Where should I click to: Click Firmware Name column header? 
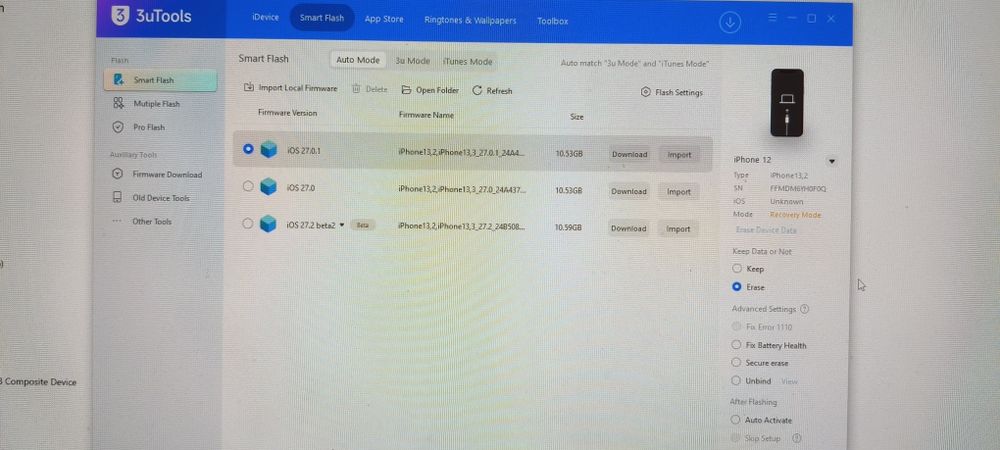(427, 115)
